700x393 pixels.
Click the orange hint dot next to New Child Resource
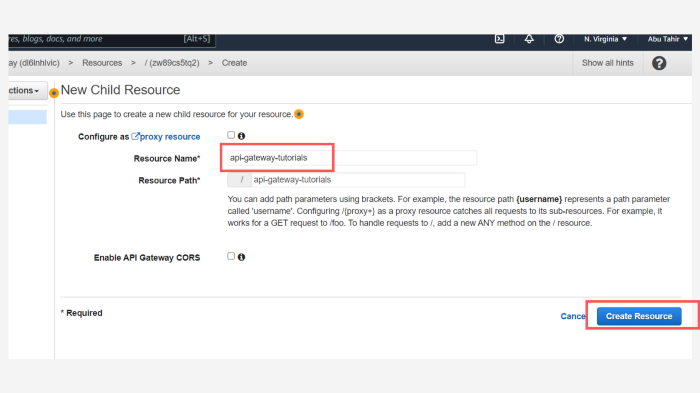(54, 93)
